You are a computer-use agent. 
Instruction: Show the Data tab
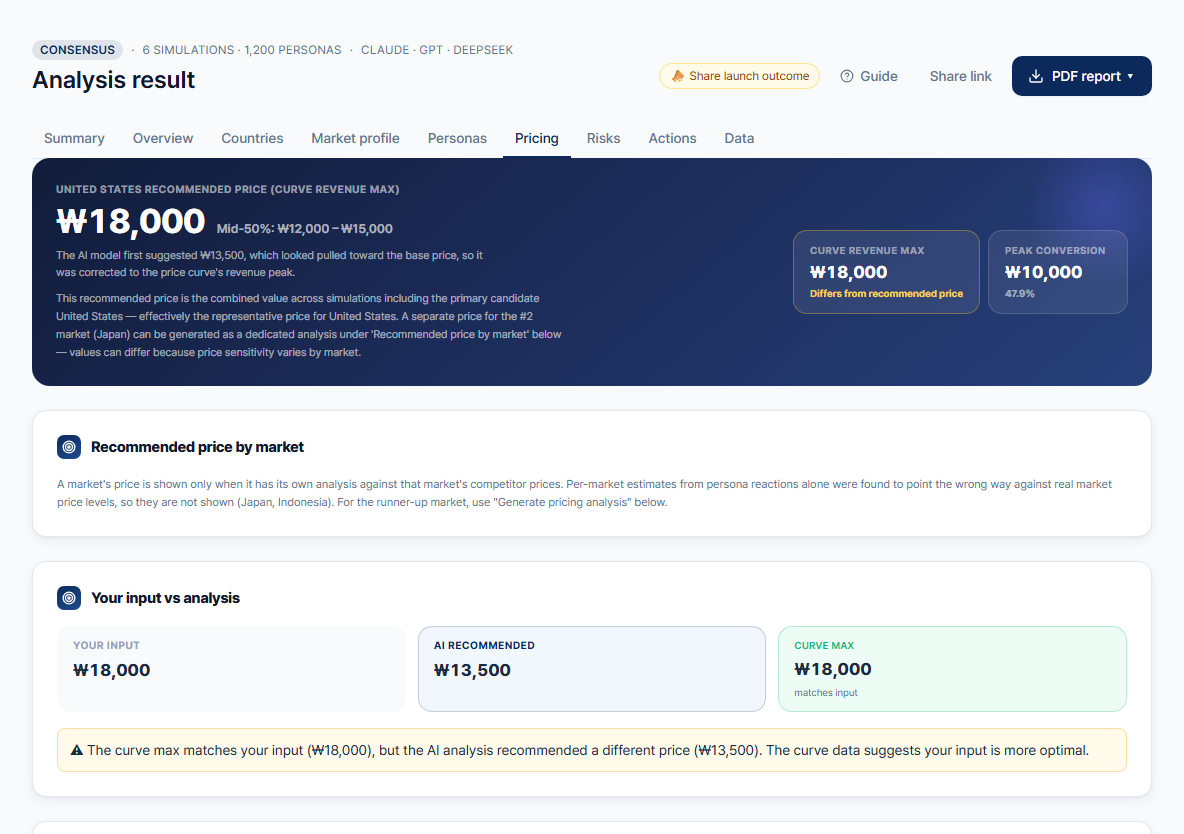pyautogui.click(x=739, y=138)
